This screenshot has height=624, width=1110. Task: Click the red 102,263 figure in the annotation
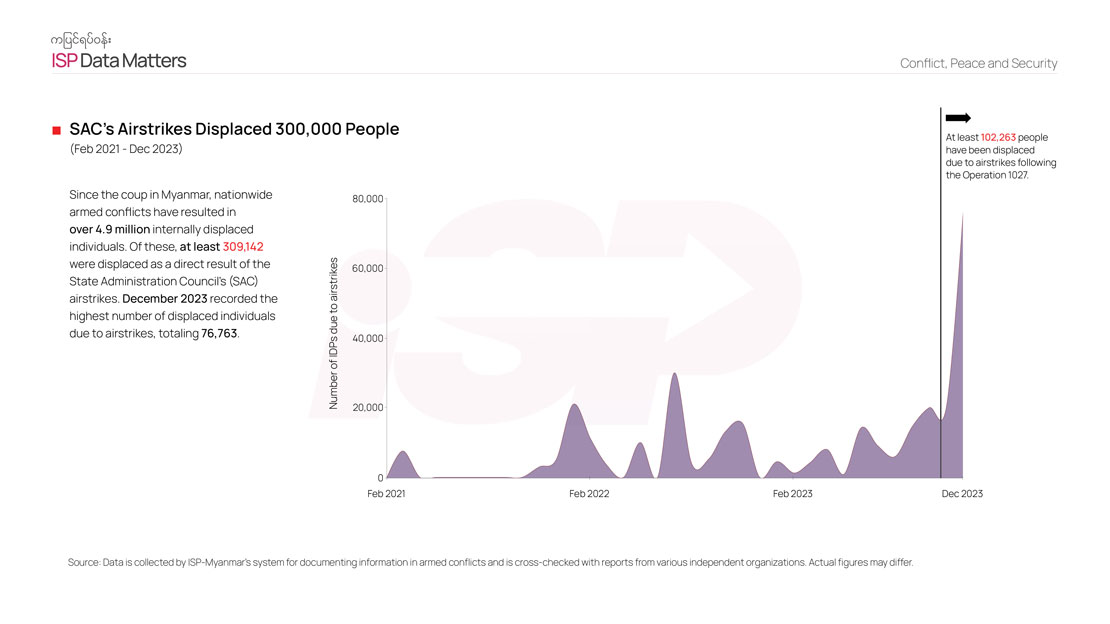click(x=998, y=137)
